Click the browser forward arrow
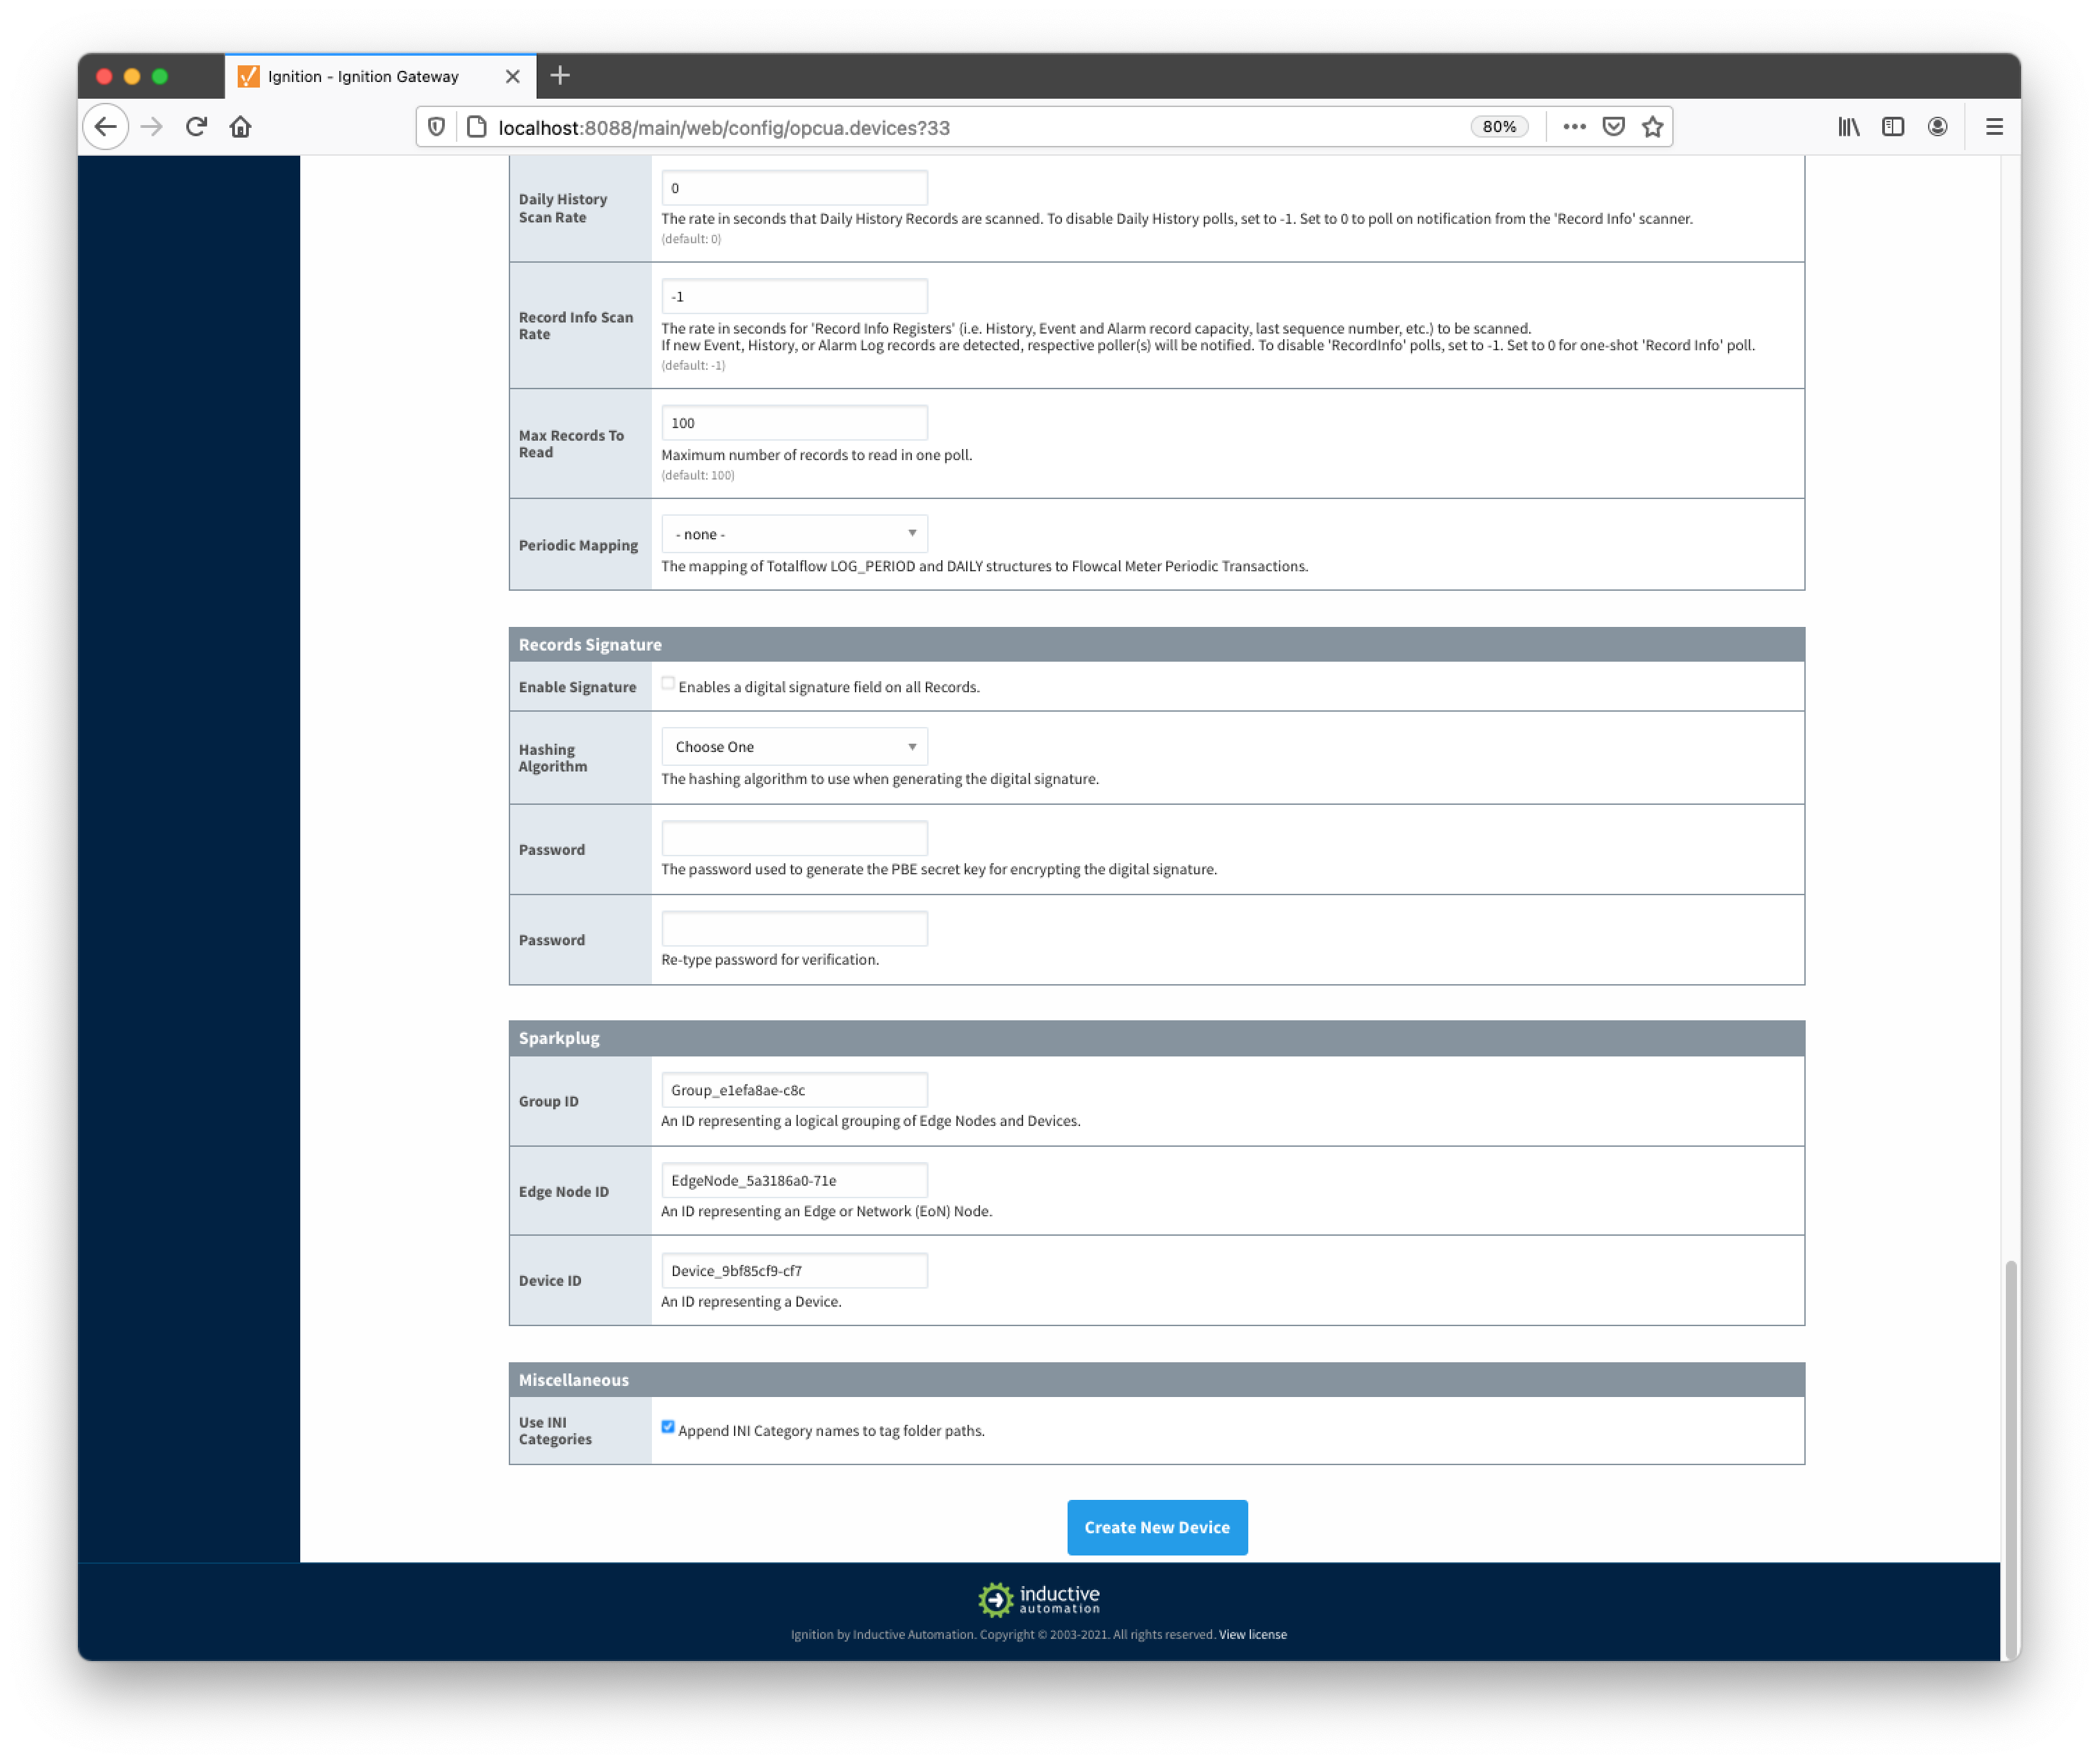The width and height of the screenshot is (2099, 1764). (151, 127)
